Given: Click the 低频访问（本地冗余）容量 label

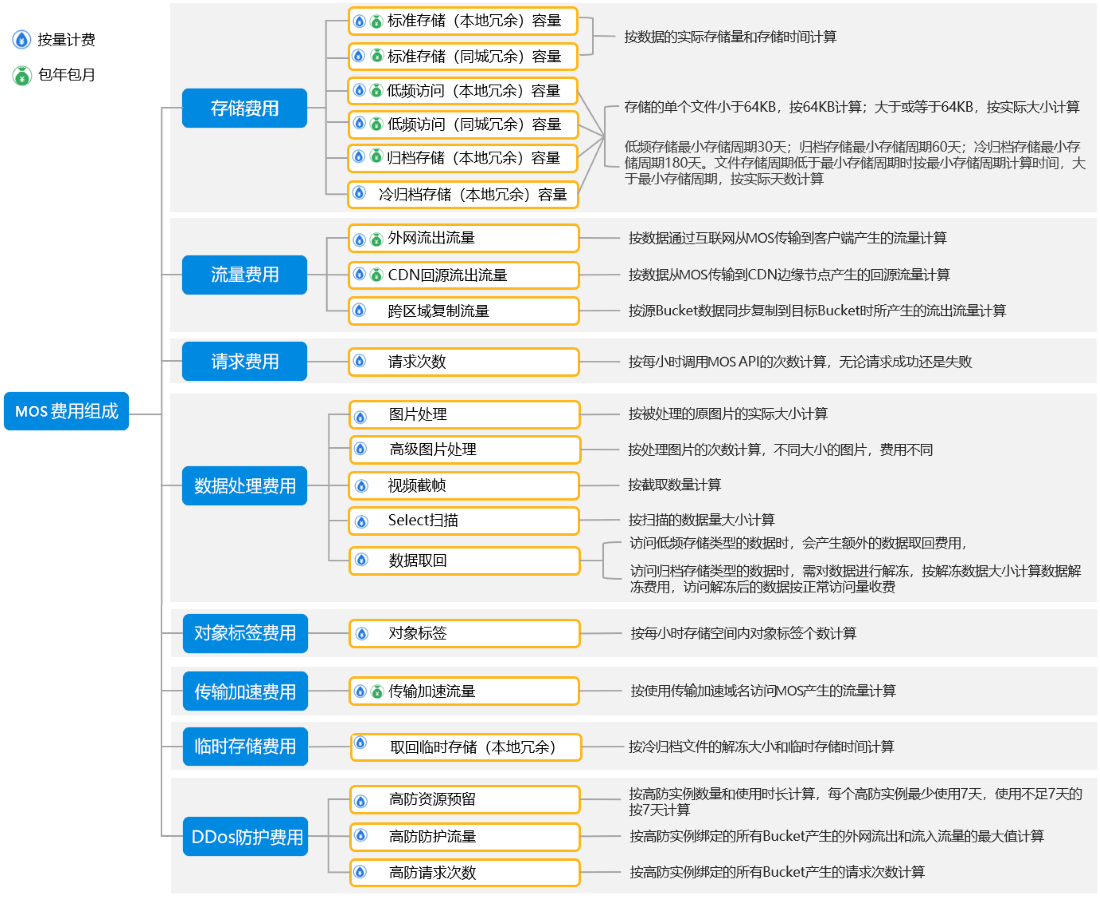Looking at the screenshot, I should click(x=474, y=91).
